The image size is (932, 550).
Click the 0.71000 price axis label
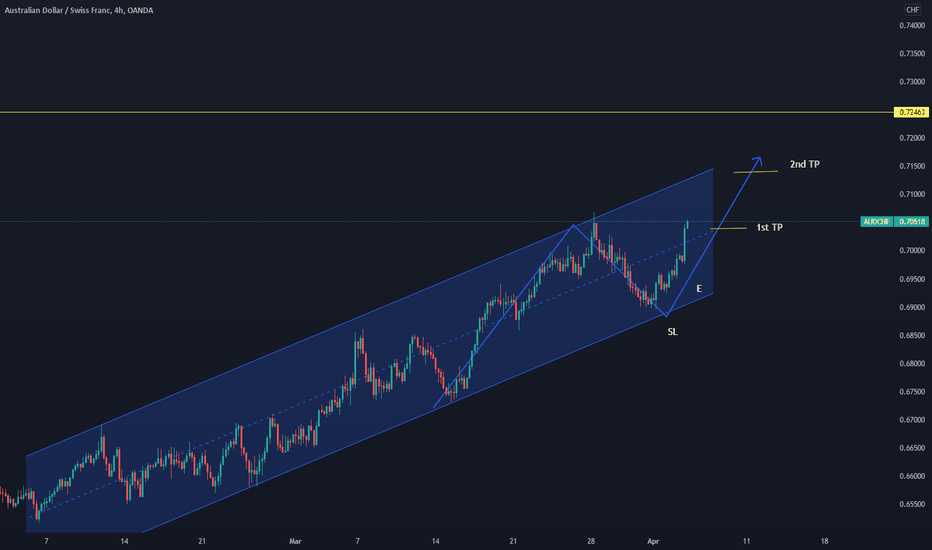pos(912,194)
